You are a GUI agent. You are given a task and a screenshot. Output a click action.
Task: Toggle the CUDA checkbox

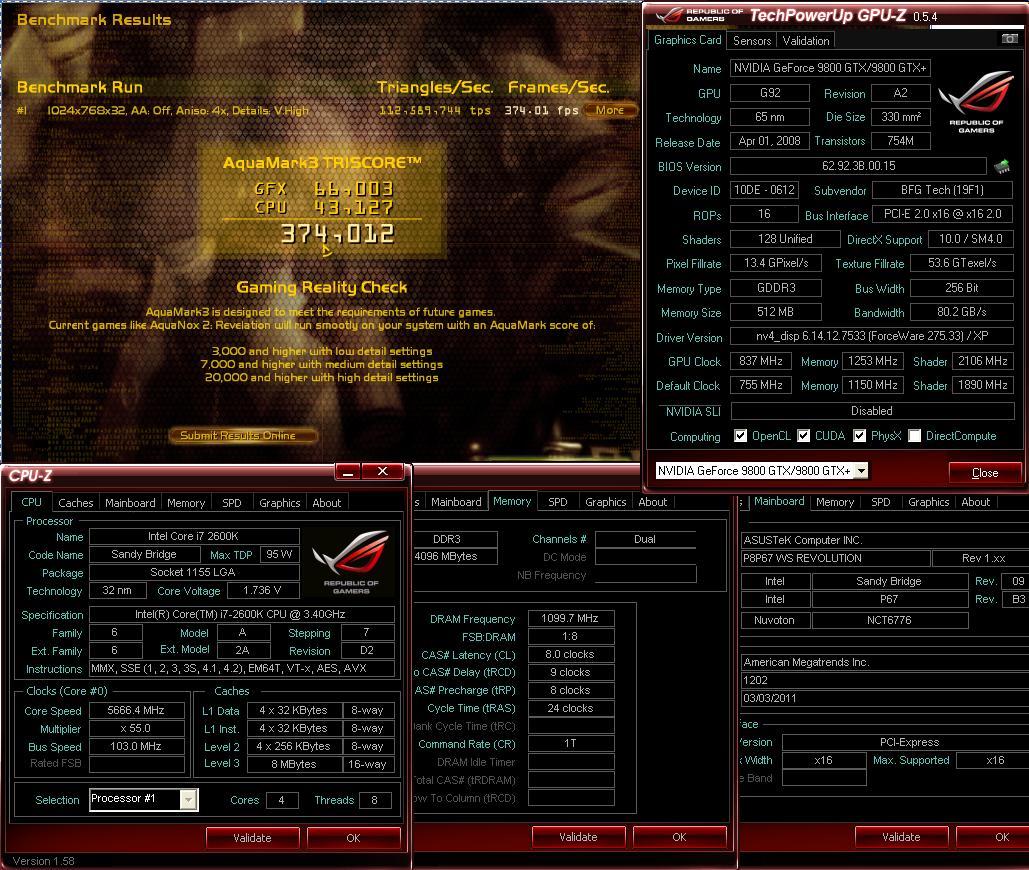click(x=803, y=436)
